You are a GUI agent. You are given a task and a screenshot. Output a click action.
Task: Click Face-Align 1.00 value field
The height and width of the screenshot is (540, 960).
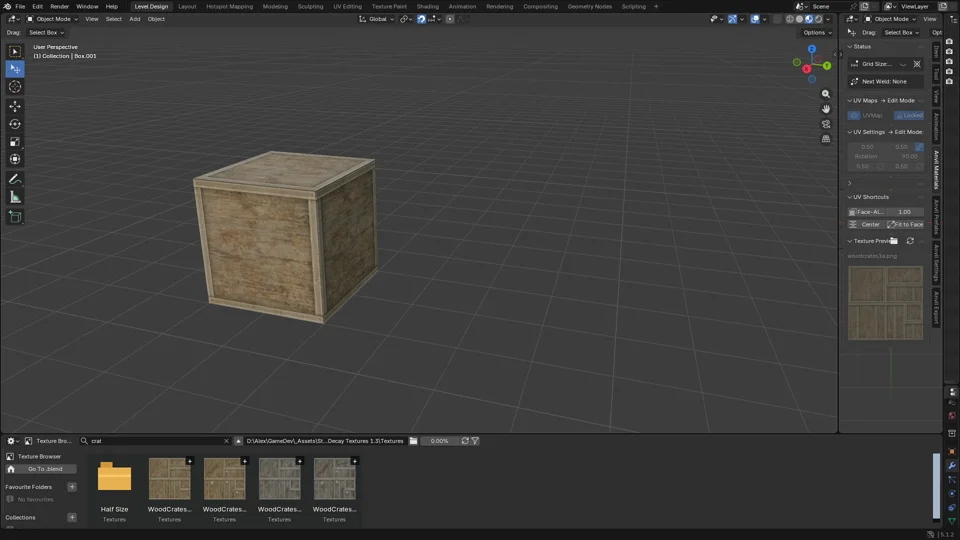[904, 212]
